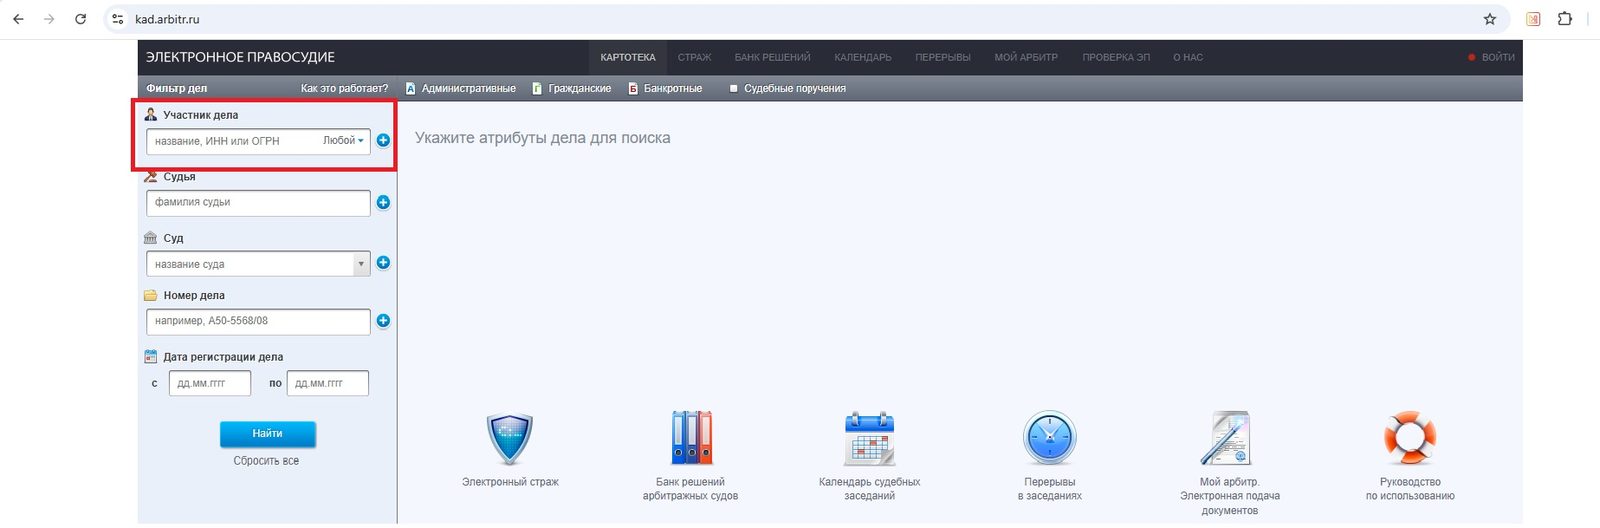
Task: Open the start date field
Action: coord(209,384)
